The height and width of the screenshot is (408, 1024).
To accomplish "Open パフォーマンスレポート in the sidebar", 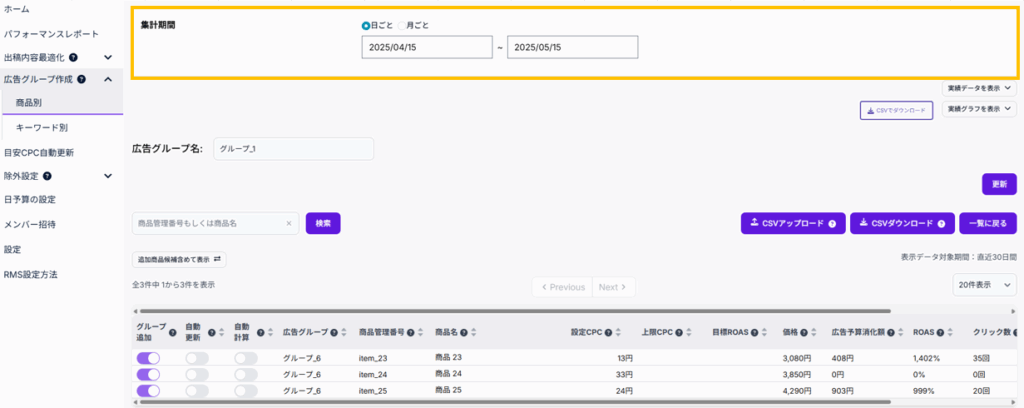I will [x=51, y=34].
